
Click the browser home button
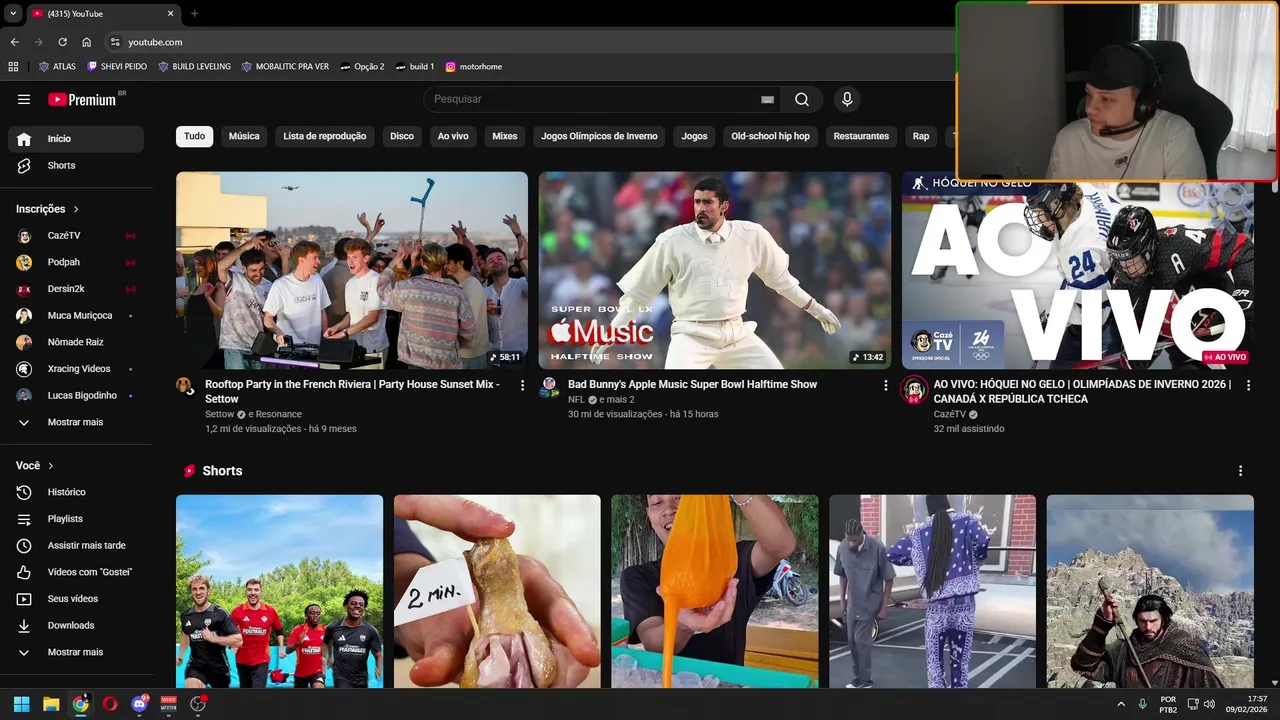(x=87, y=42)
